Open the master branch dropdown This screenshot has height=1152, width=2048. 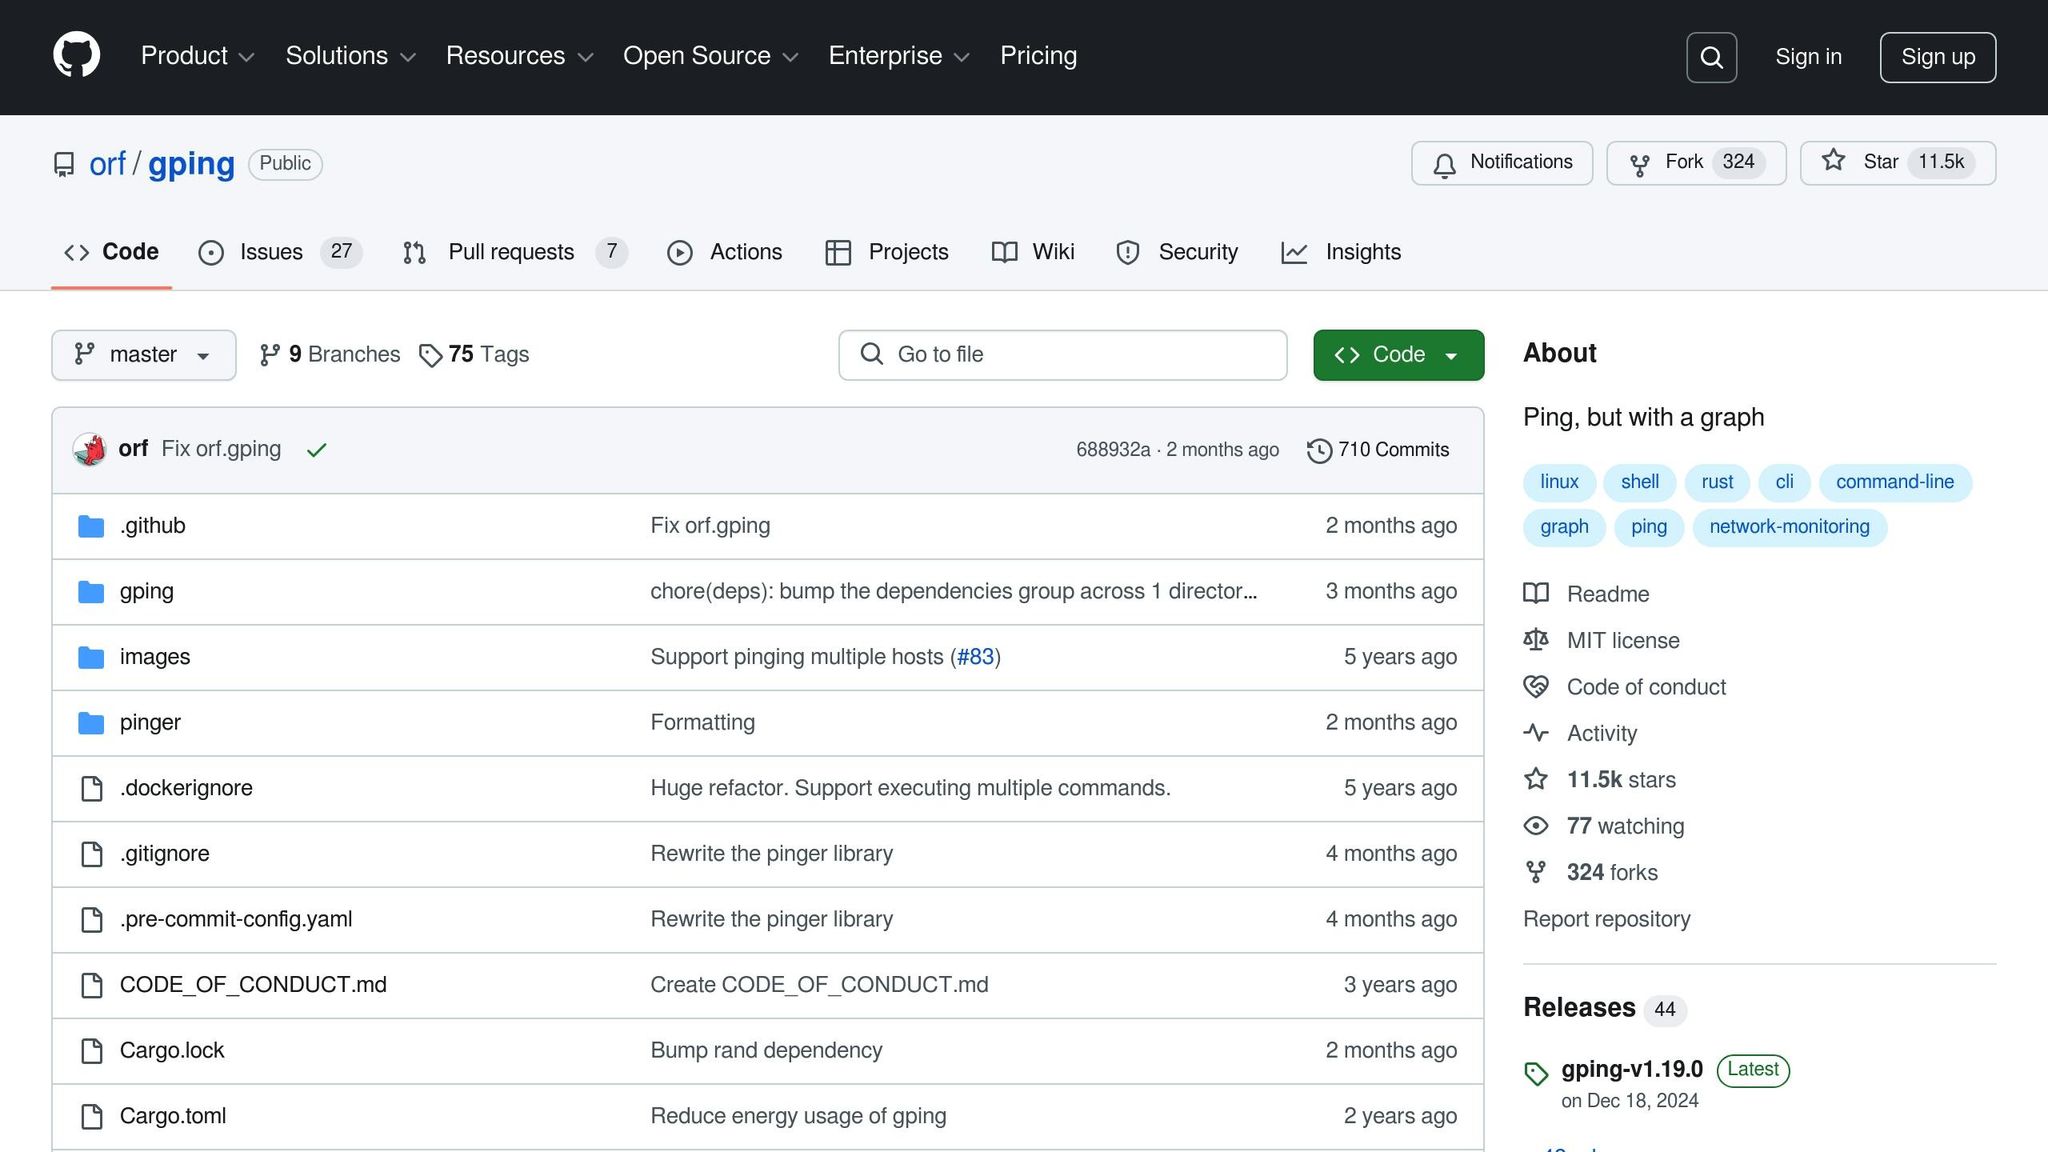click(143, 355)
